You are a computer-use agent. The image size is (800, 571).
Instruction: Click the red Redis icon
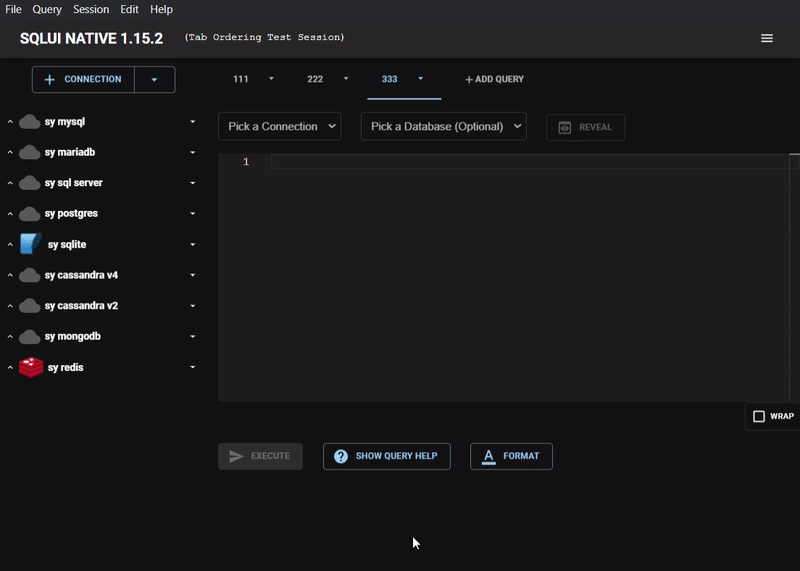[x=31, y=367]
